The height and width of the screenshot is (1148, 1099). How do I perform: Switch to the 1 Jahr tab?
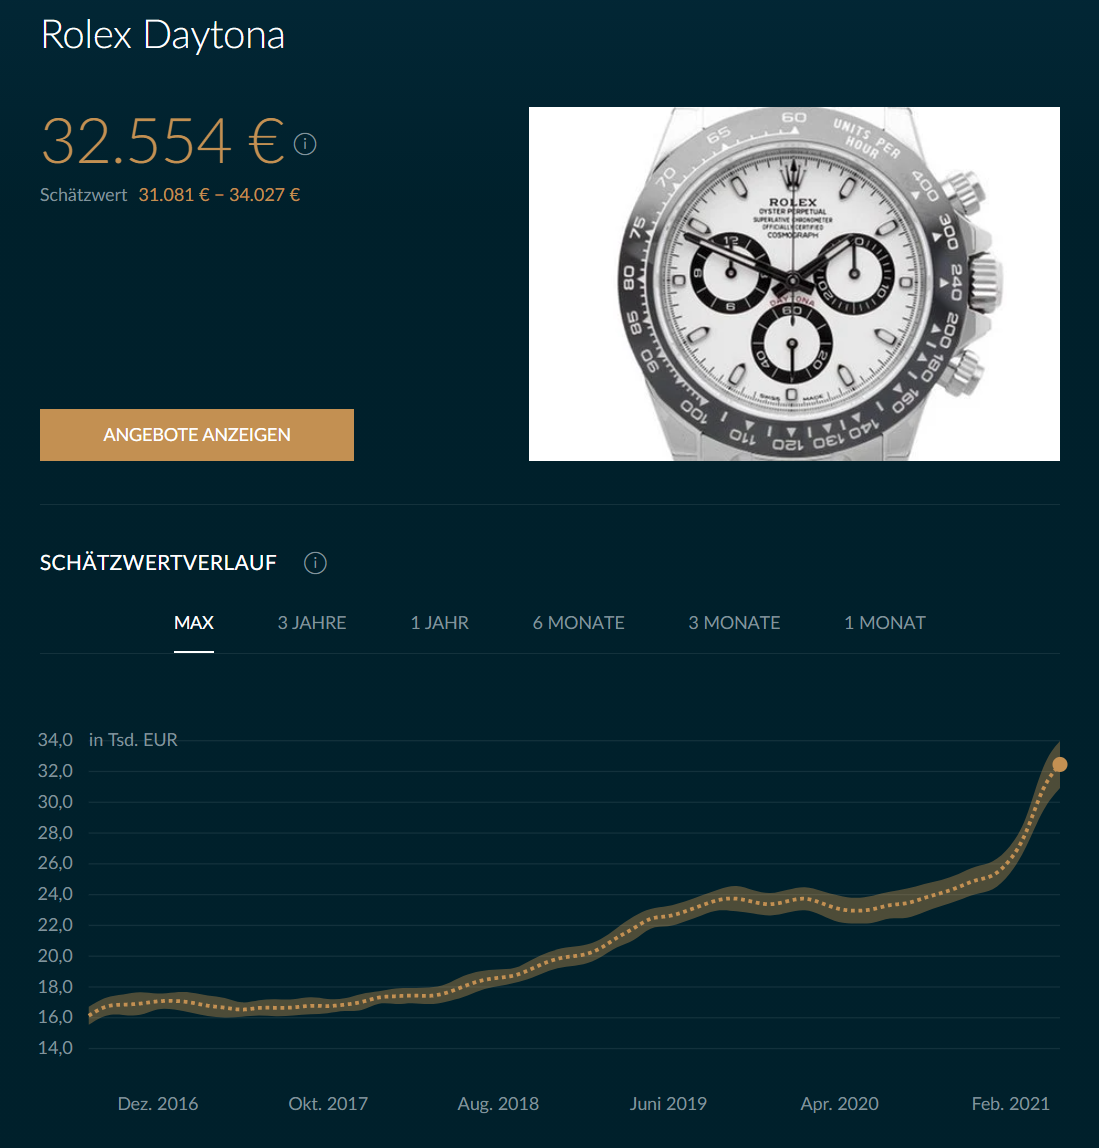pyautogui.click(x=439, y=623)
